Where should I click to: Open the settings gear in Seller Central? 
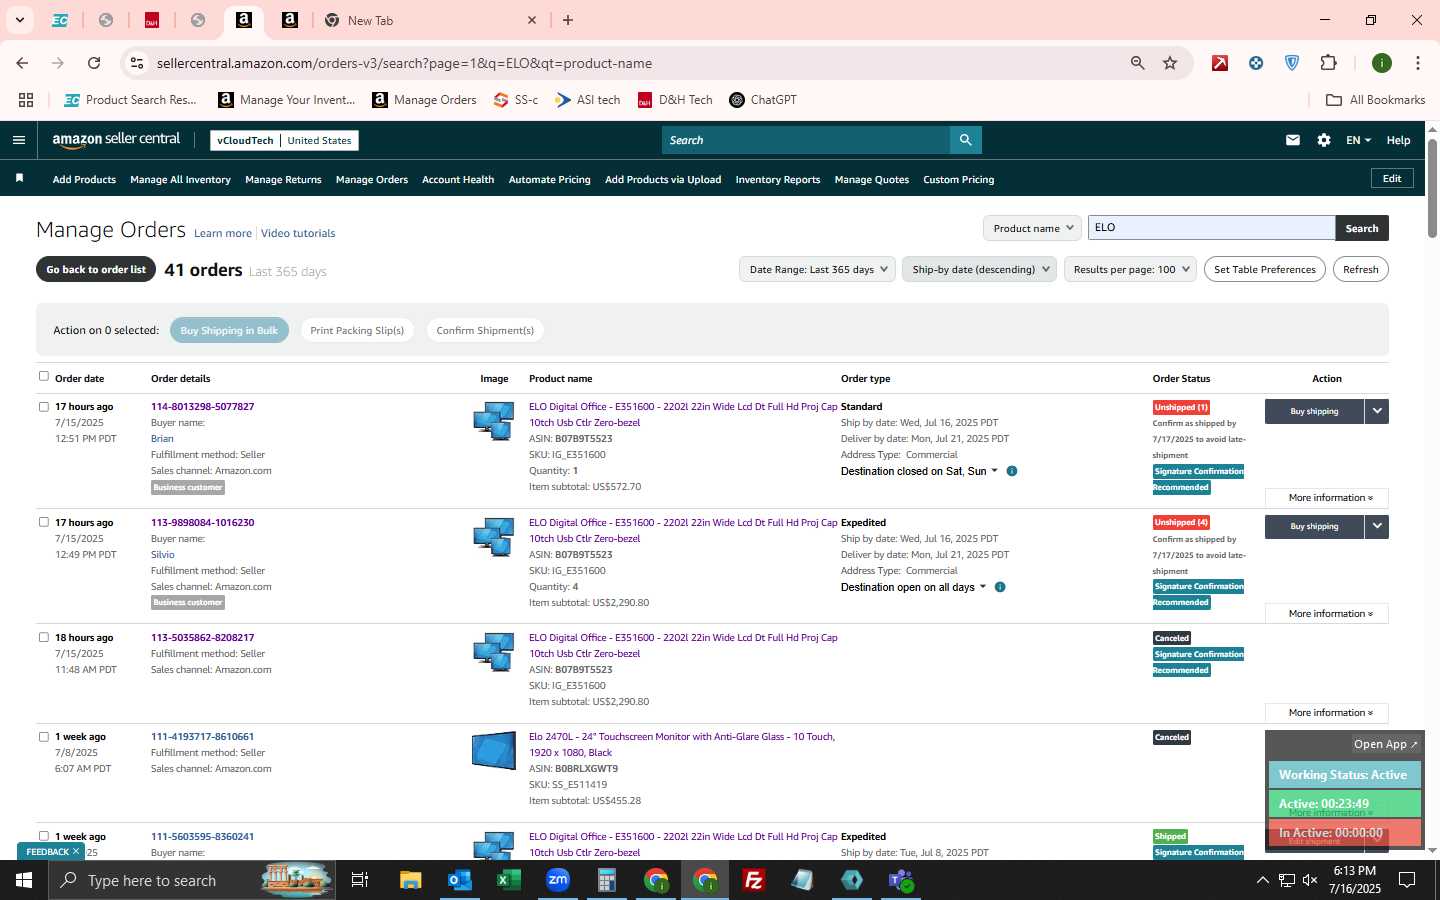click(1324, 140)
